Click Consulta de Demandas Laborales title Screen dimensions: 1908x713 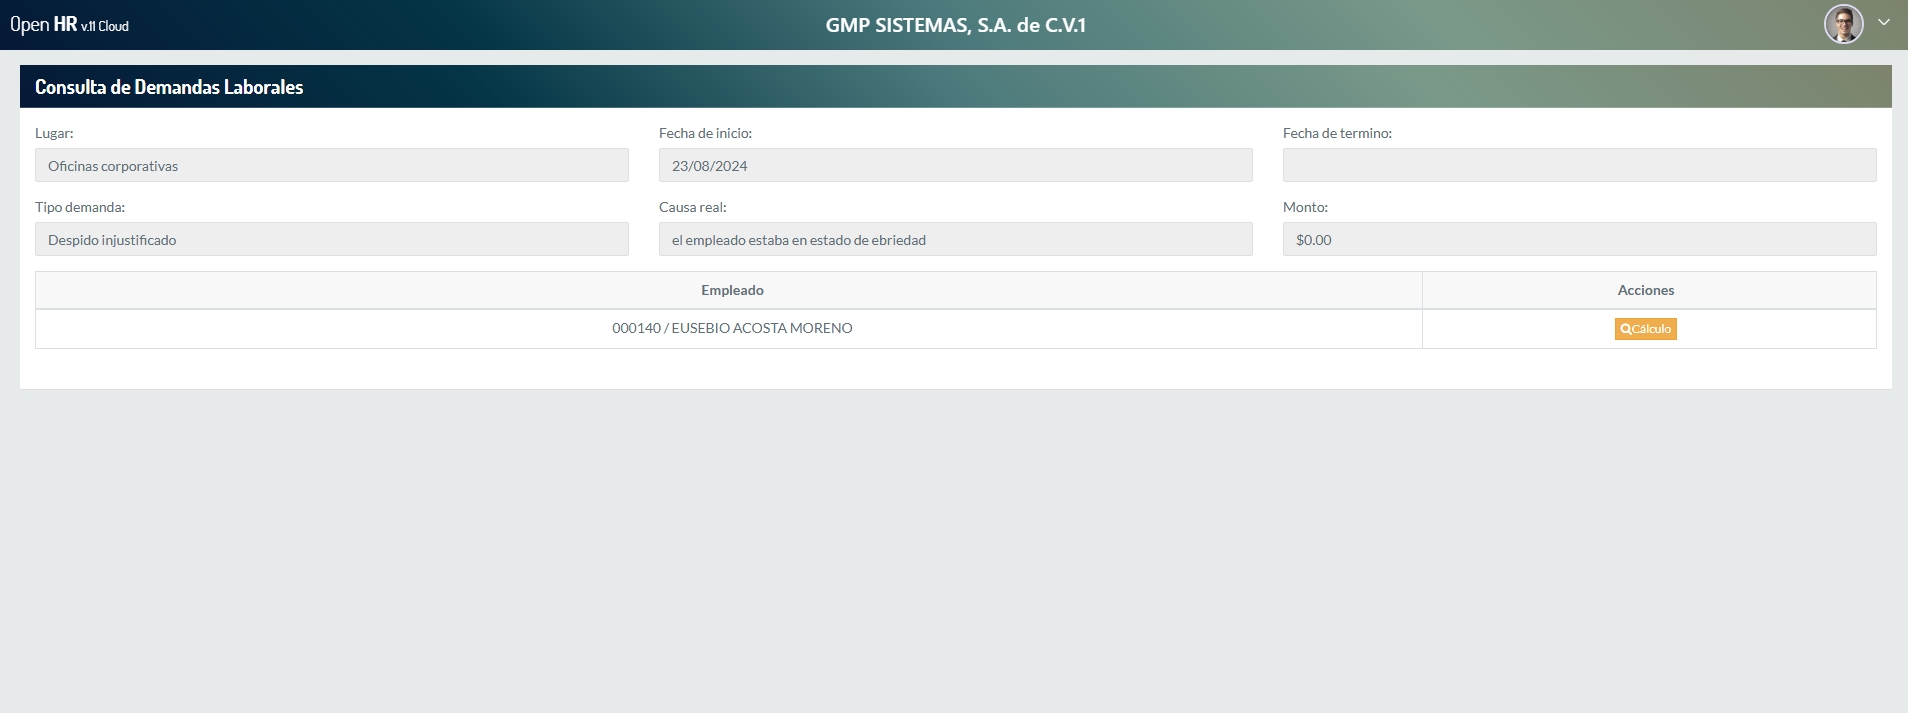pos(169,87)
